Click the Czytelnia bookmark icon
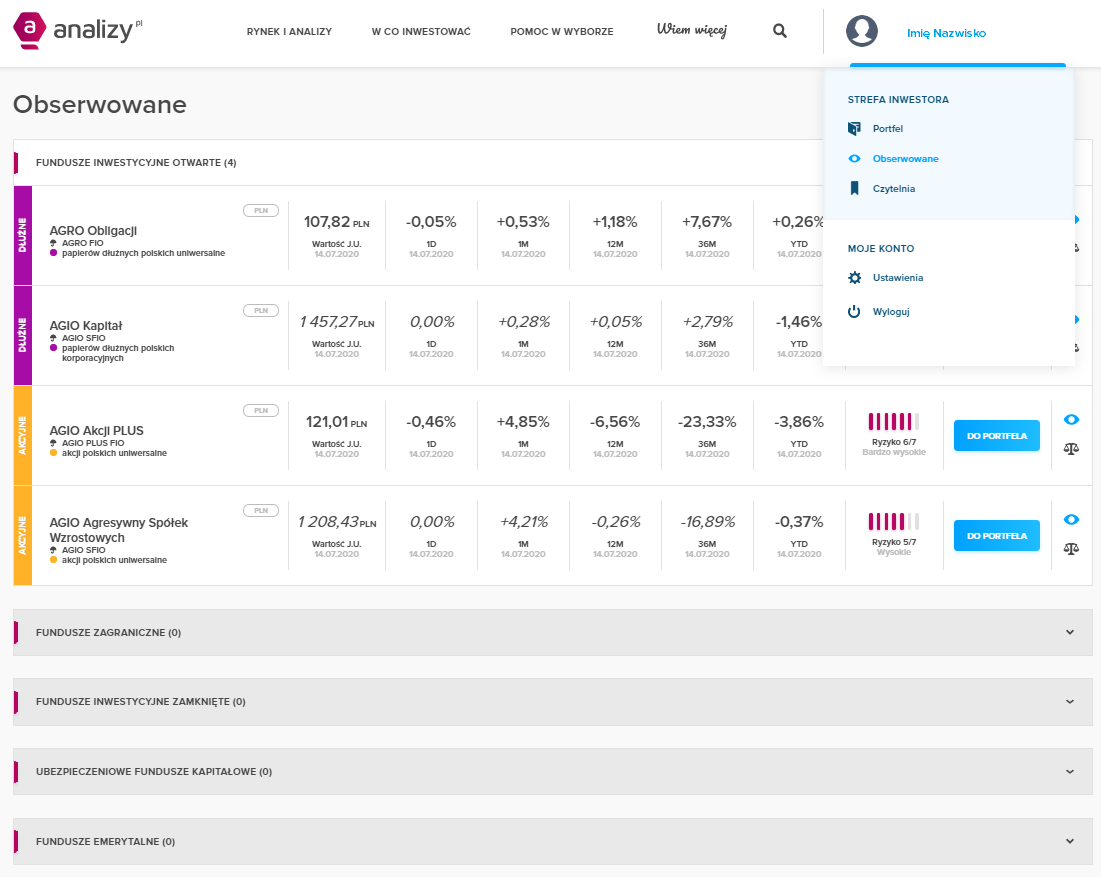This screenshot has width=1101, height=877. [854, 188]
